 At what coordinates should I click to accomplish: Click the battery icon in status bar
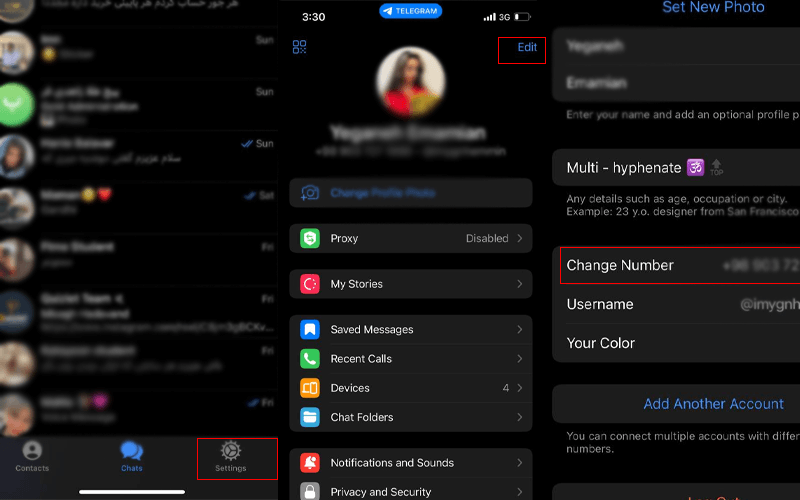coord(522,17)
